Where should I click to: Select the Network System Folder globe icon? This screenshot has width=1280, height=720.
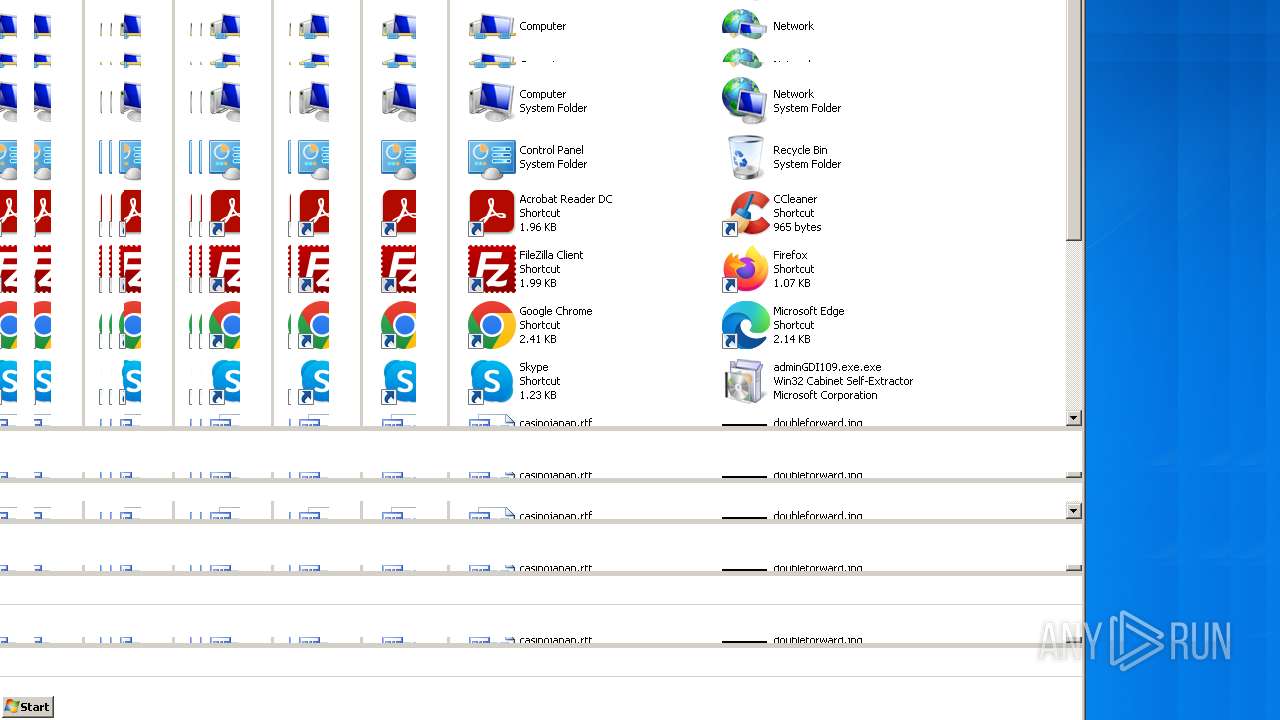(745, 101)
